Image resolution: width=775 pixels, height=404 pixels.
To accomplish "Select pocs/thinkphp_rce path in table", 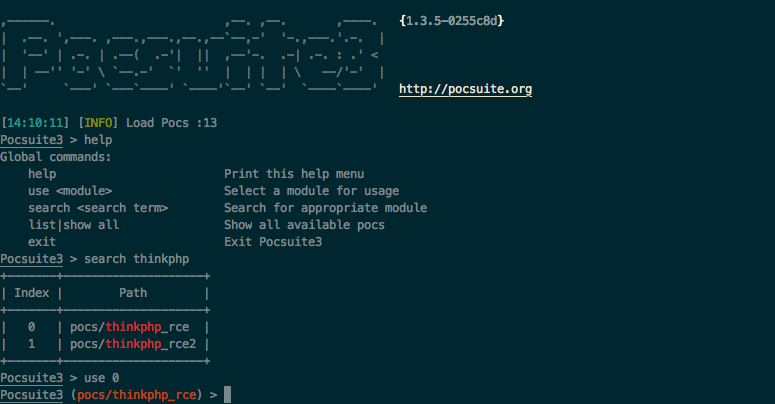I will [x=129, y=327].
